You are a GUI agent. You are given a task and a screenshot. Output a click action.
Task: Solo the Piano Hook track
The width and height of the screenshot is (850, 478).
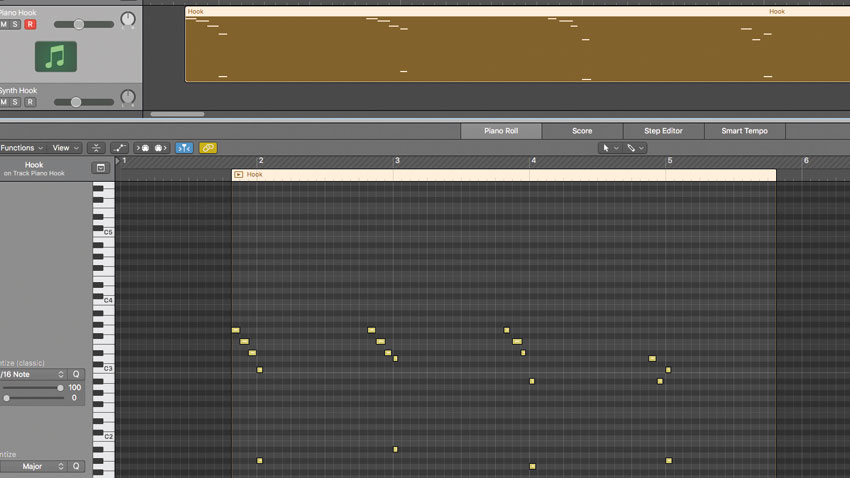point(15,24)
